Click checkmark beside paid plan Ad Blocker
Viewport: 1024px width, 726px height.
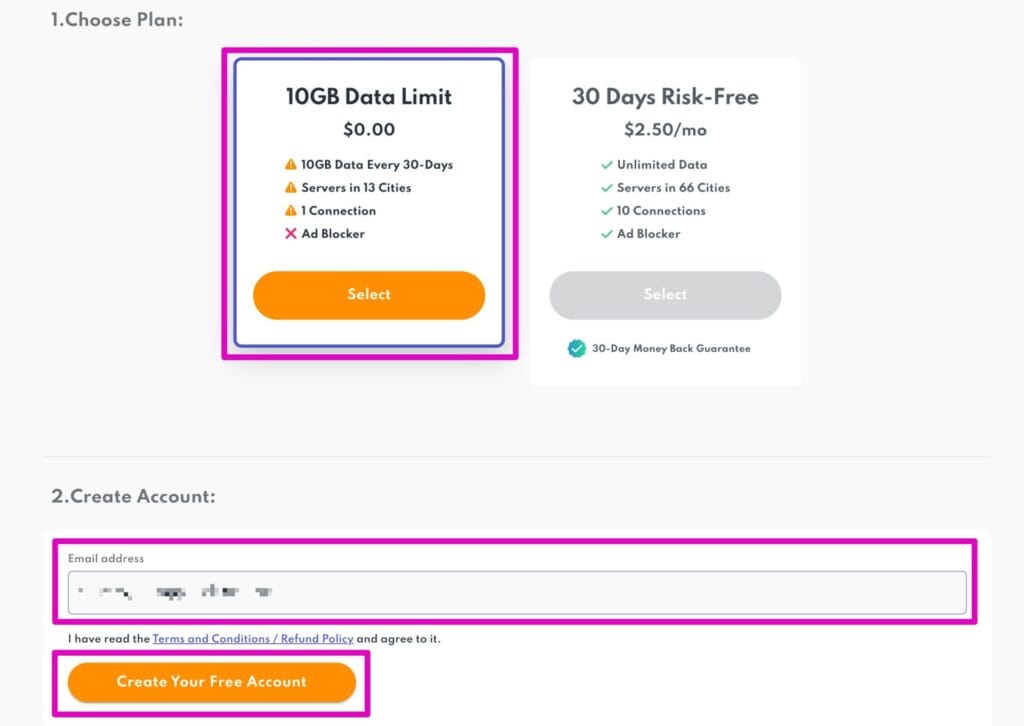tap(606, 234)
